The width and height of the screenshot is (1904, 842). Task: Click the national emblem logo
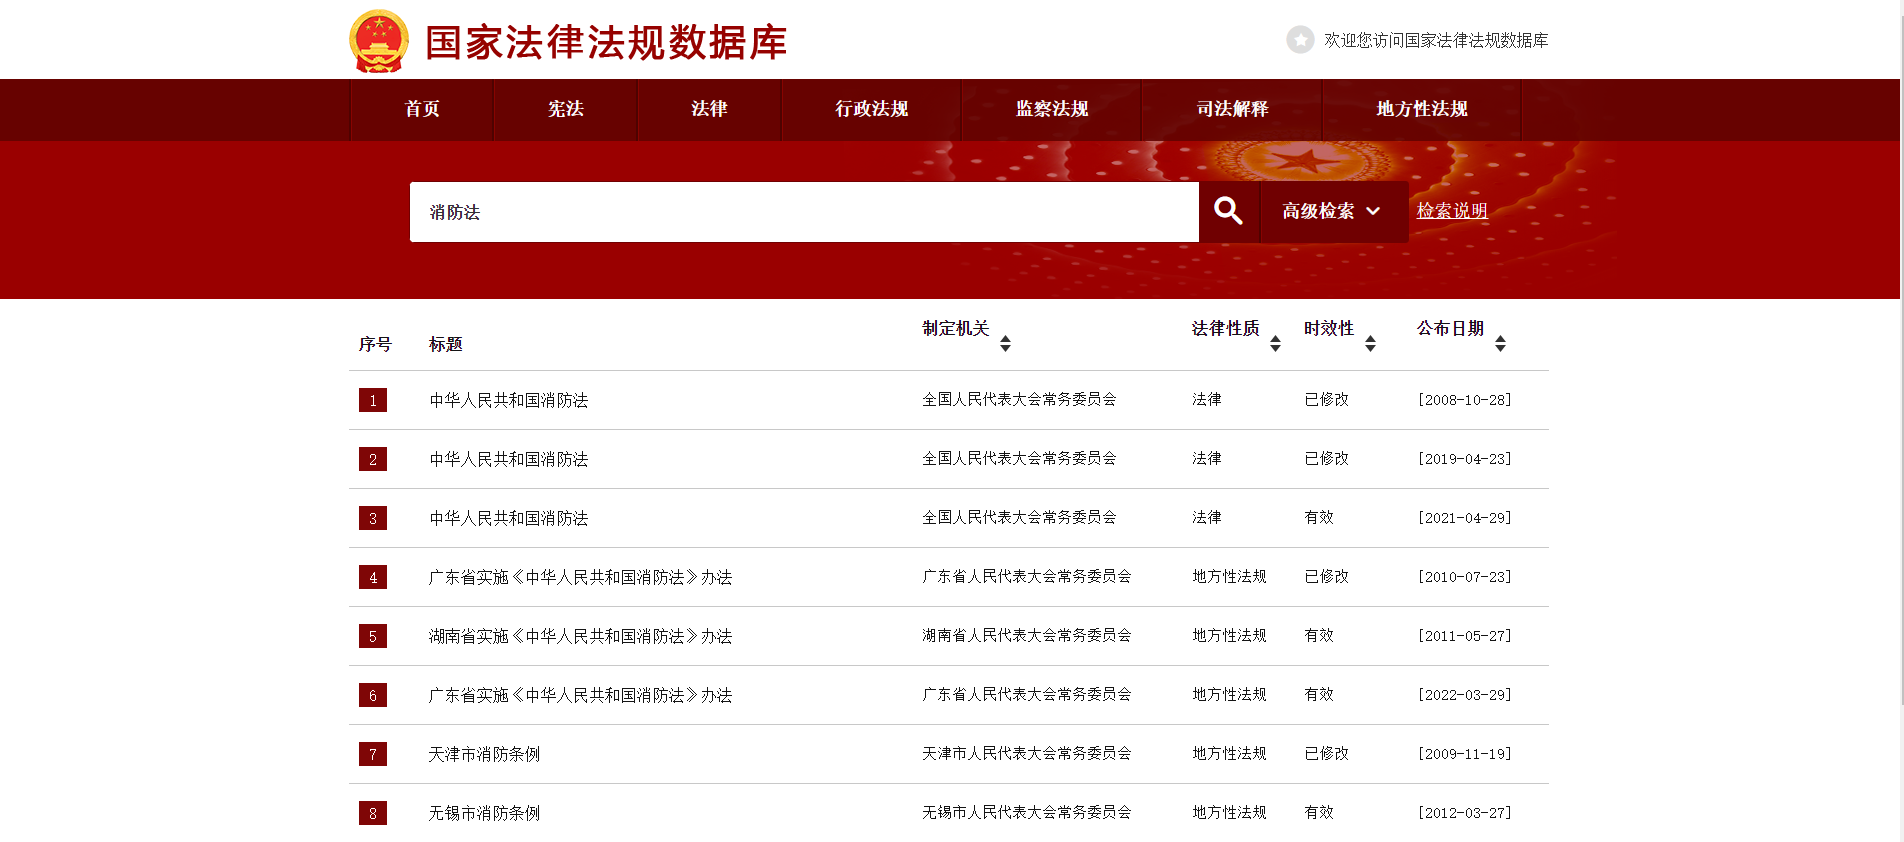pyautogui.click(x=378, y=41)
